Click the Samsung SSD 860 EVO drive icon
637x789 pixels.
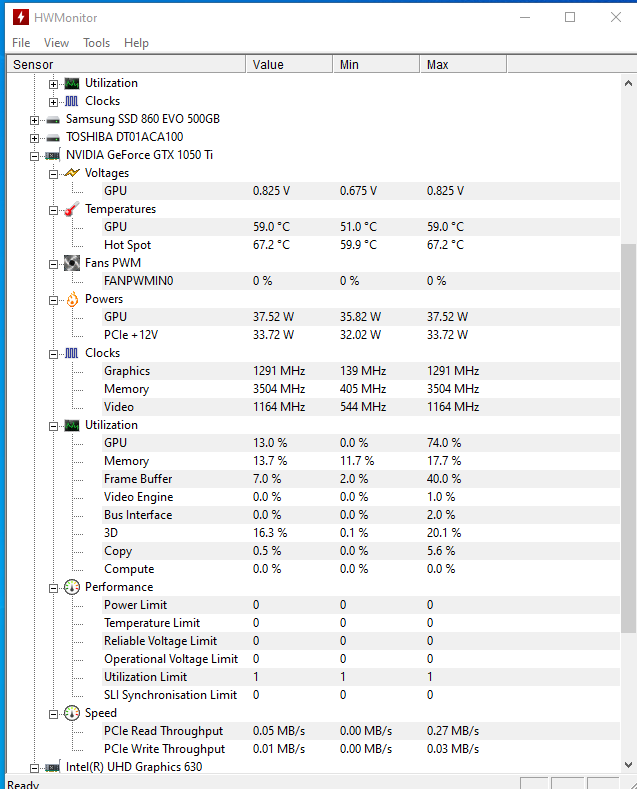(53, 120)
